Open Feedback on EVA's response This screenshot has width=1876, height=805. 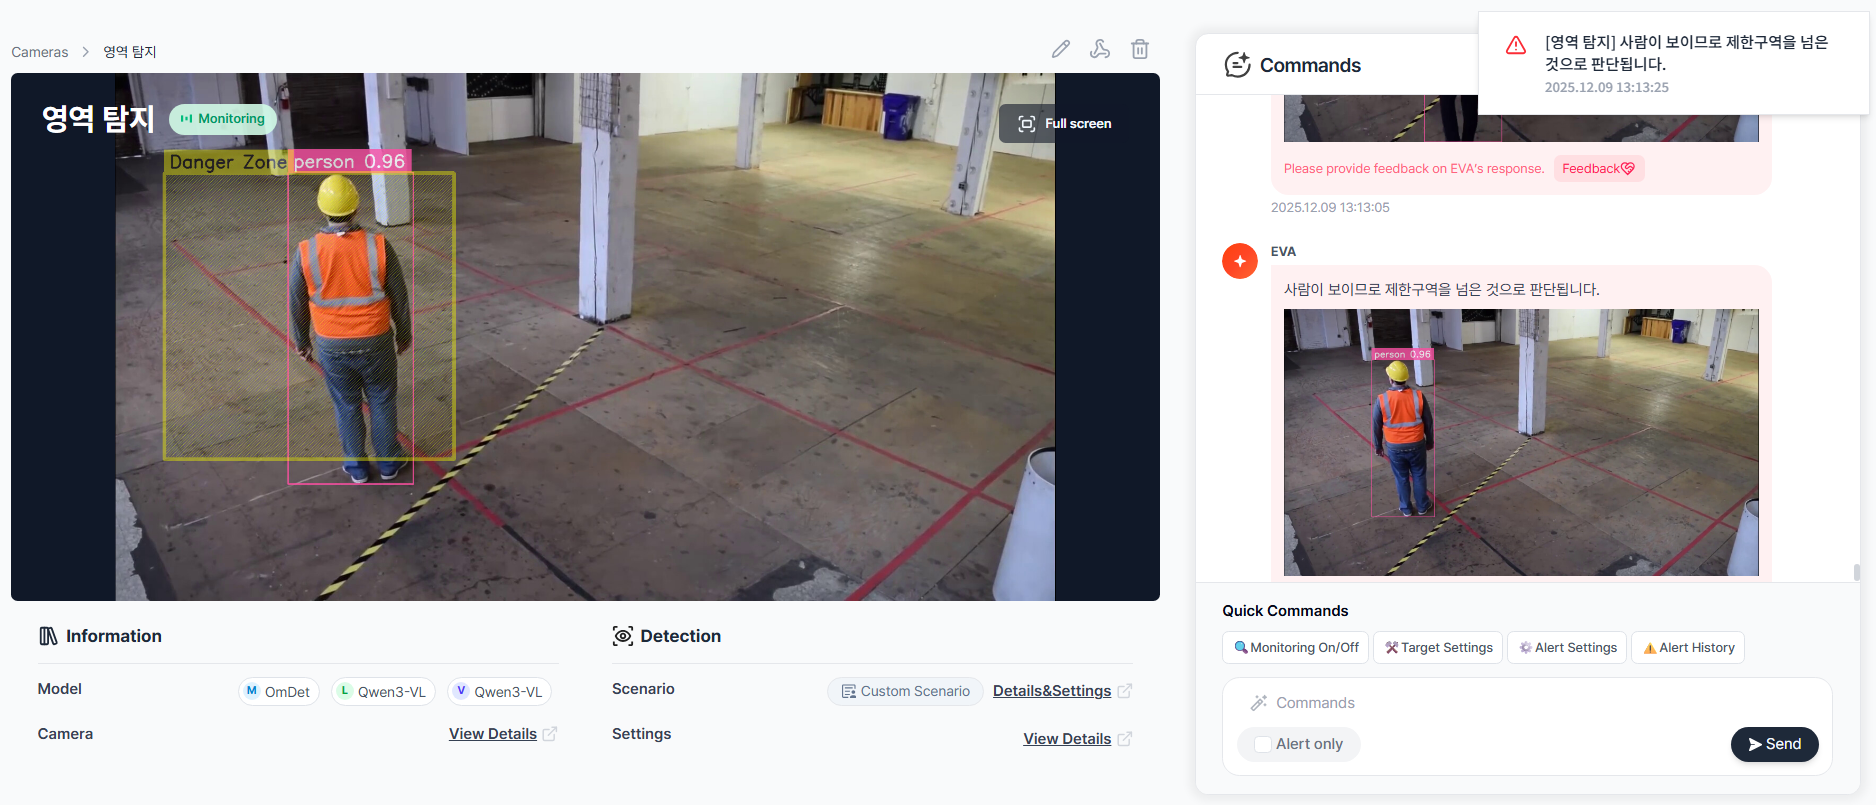pyautogui.click(x=1598, y=169)
